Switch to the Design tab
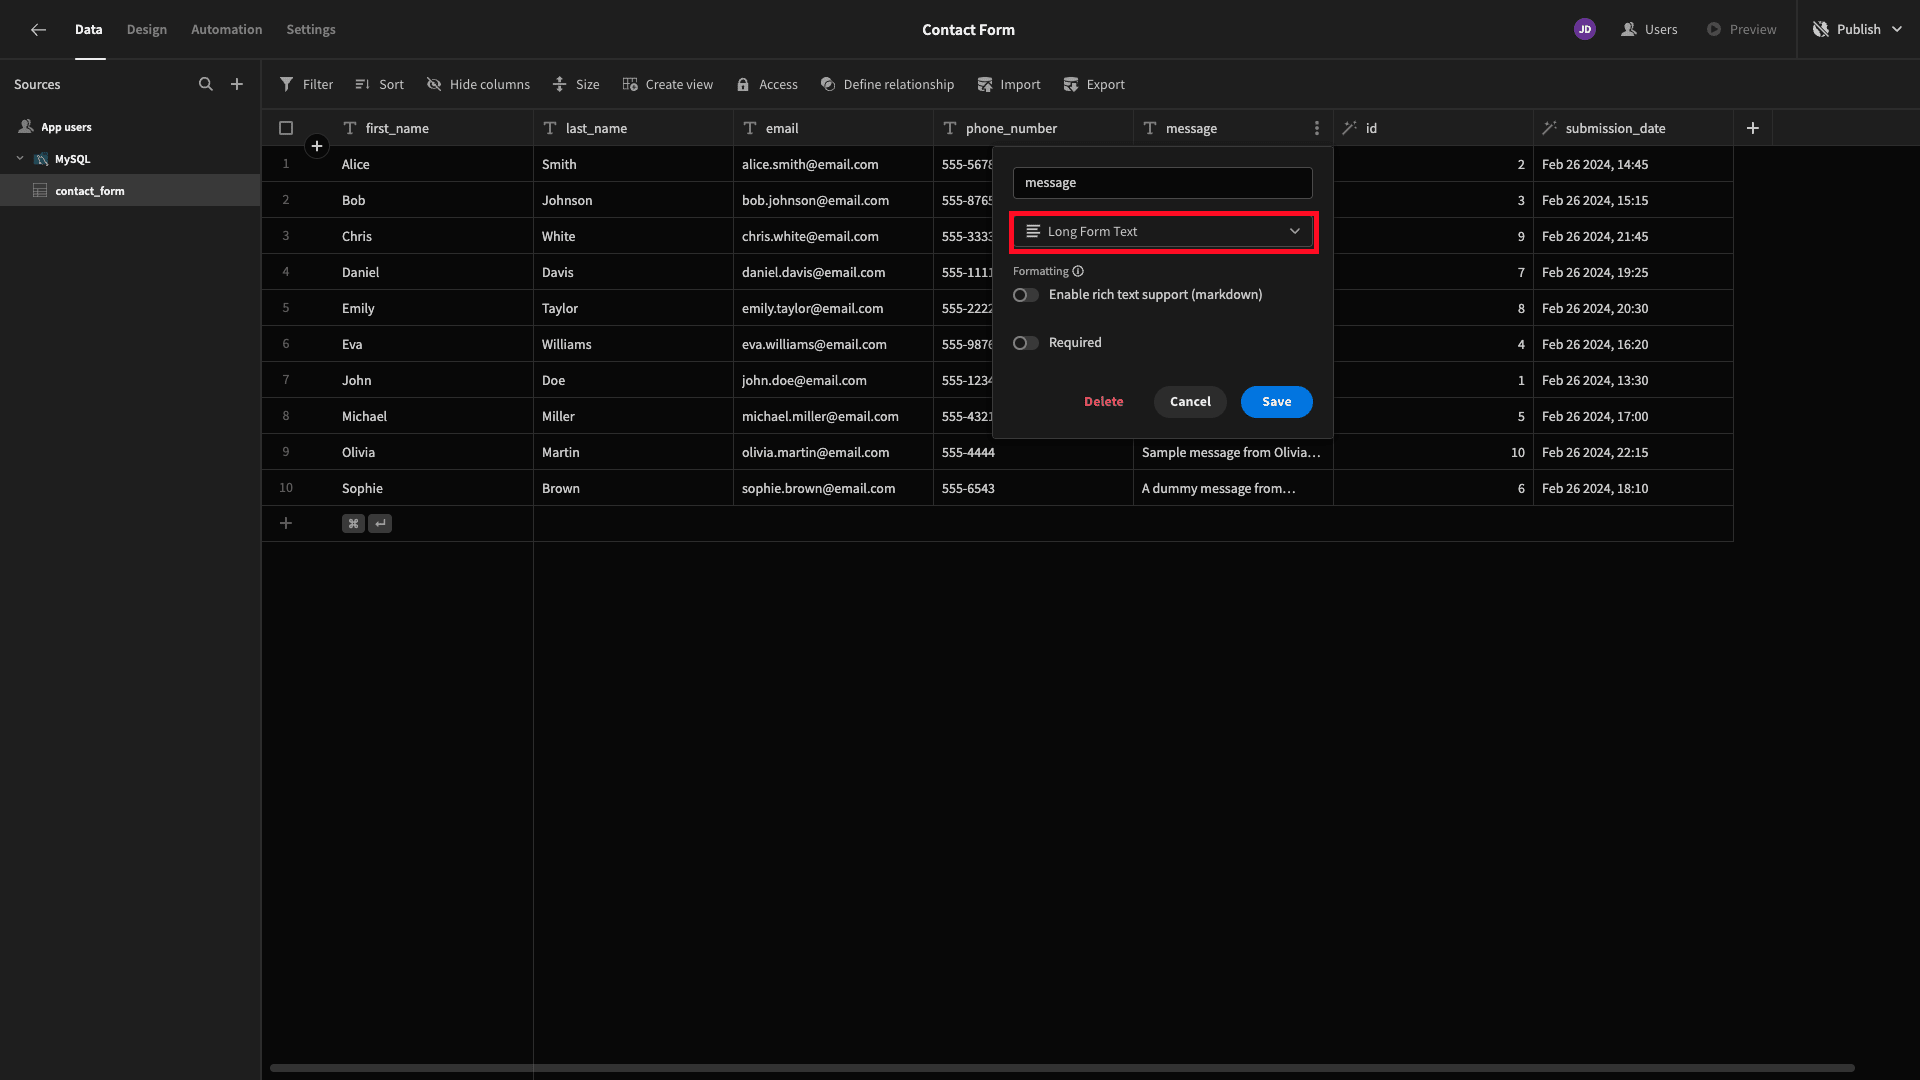 (x=147, y=30)
